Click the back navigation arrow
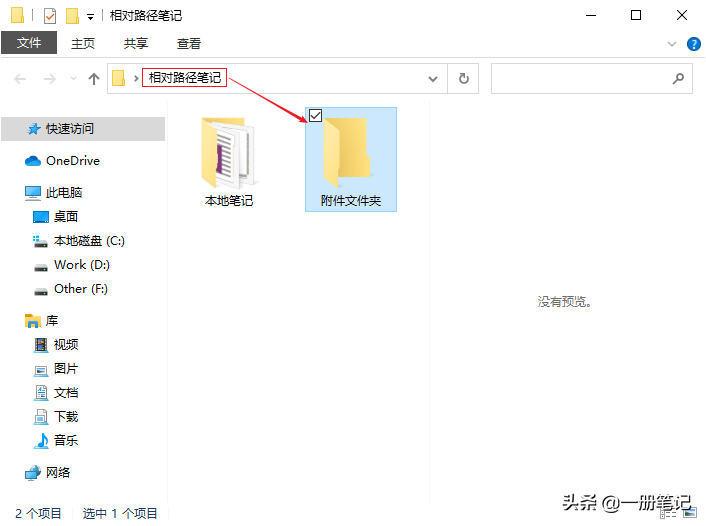Screen dimensions: 706x526 (20, 79)
